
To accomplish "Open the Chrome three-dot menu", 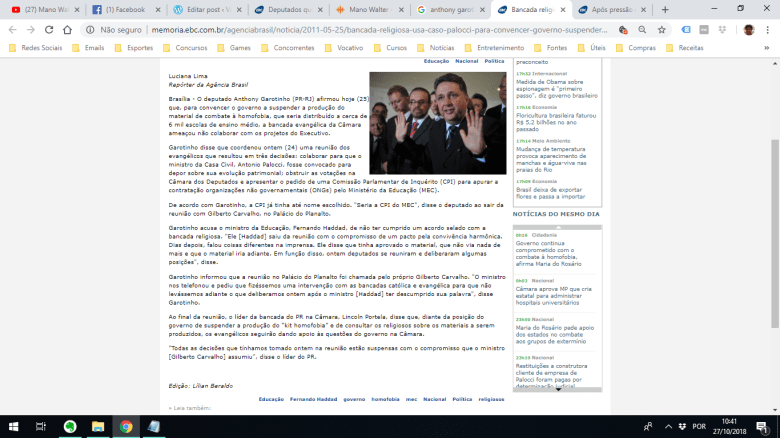I will (768, 30).
